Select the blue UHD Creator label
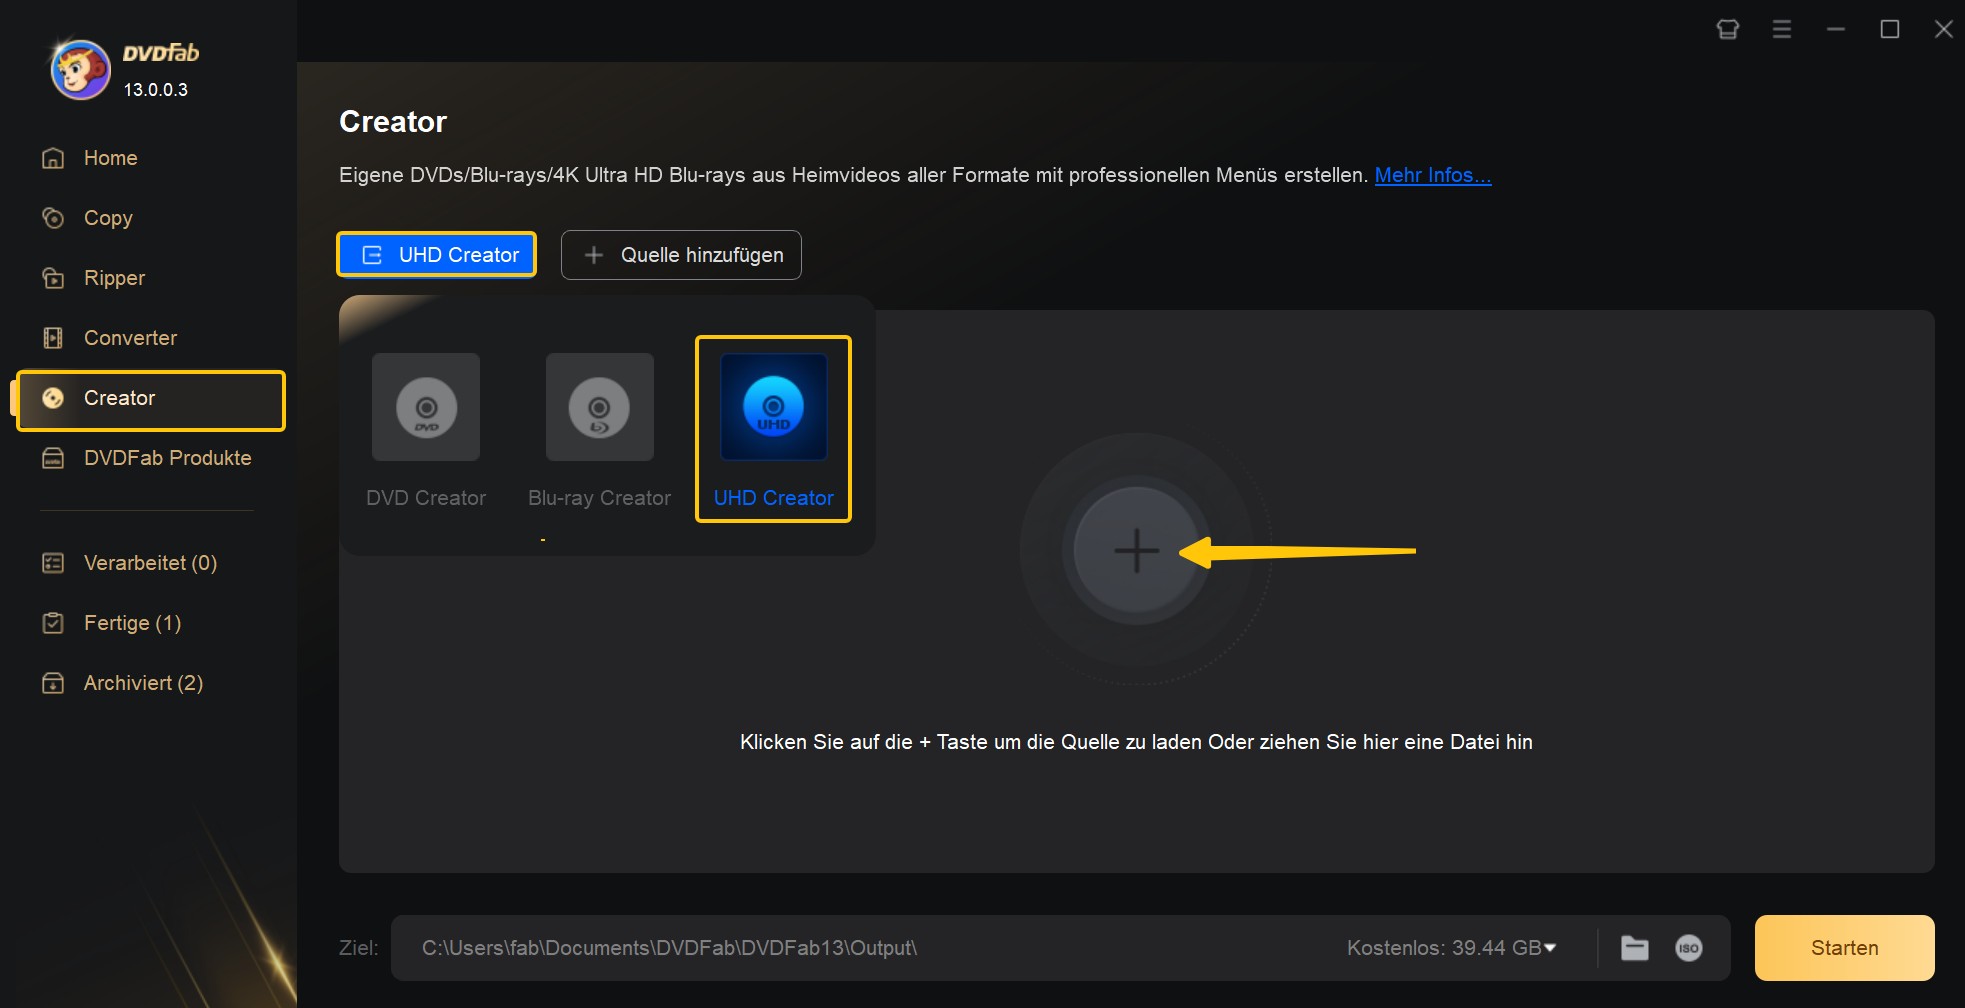1965x1008 pixels. 774,498
